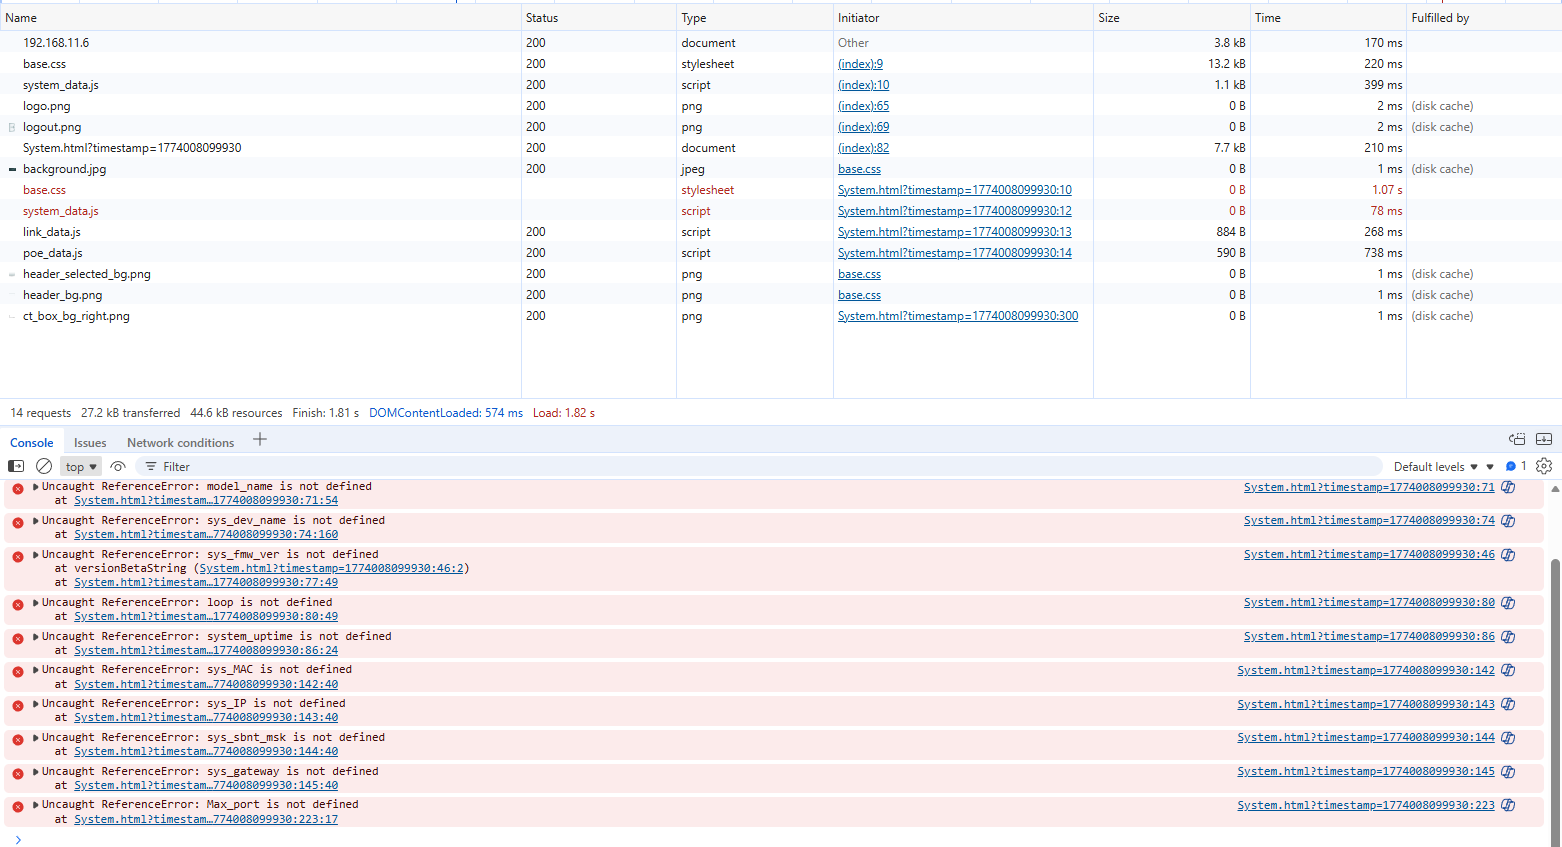Expand the sys_dev_name ReferenceError entry
The height and width of the screenshot is (847, 1562).
36,520
